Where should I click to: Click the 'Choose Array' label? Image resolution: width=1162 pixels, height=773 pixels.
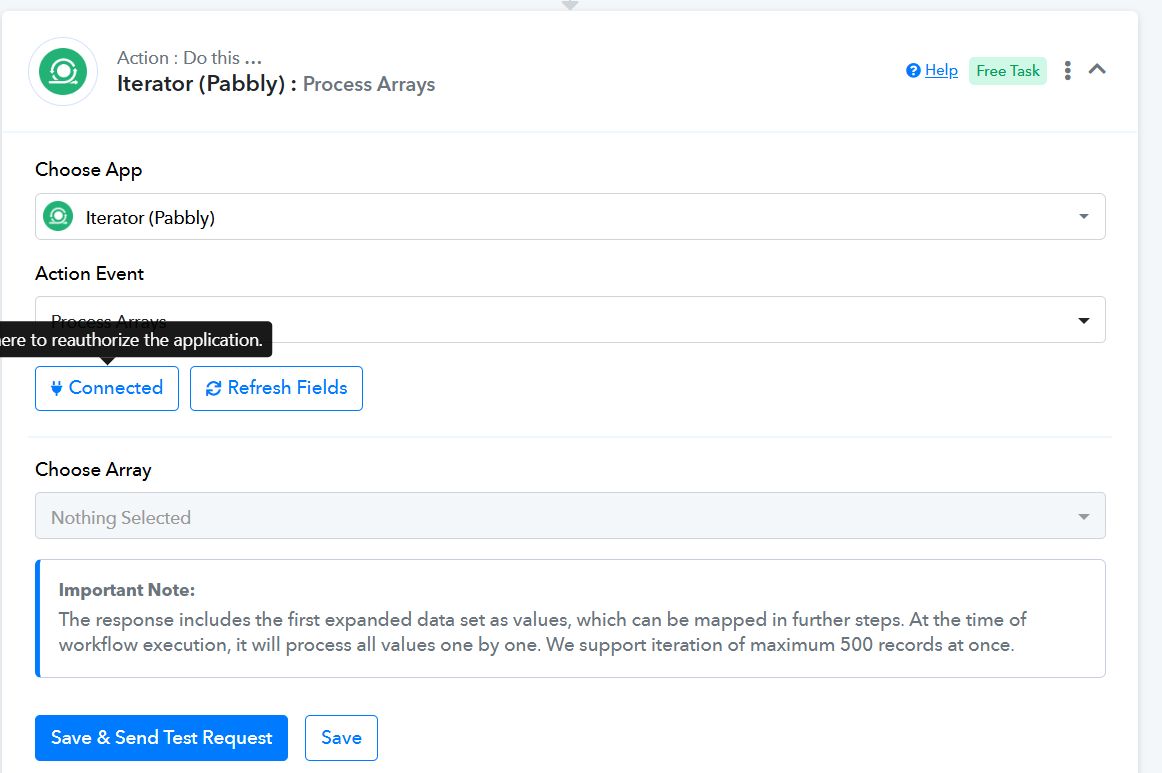93,470
